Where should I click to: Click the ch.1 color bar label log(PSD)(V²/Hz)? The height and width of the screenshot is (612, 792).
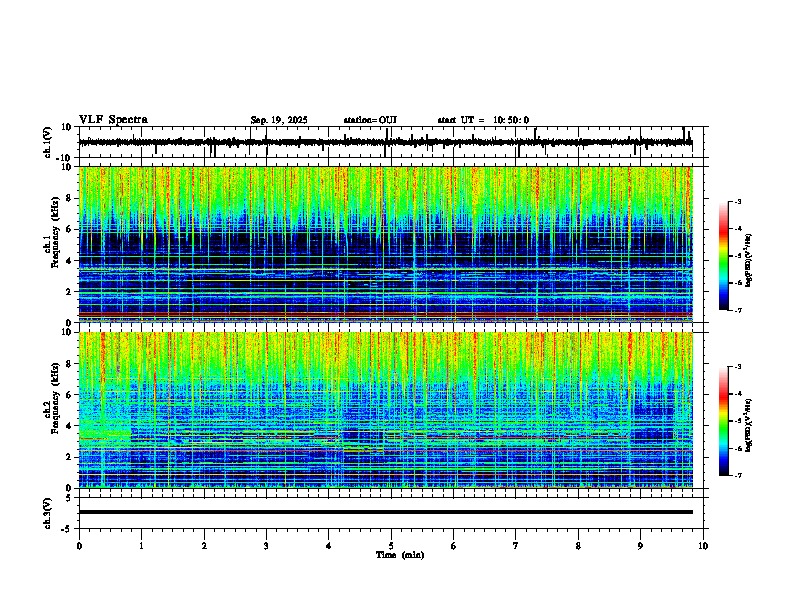[x=748, y=261]
